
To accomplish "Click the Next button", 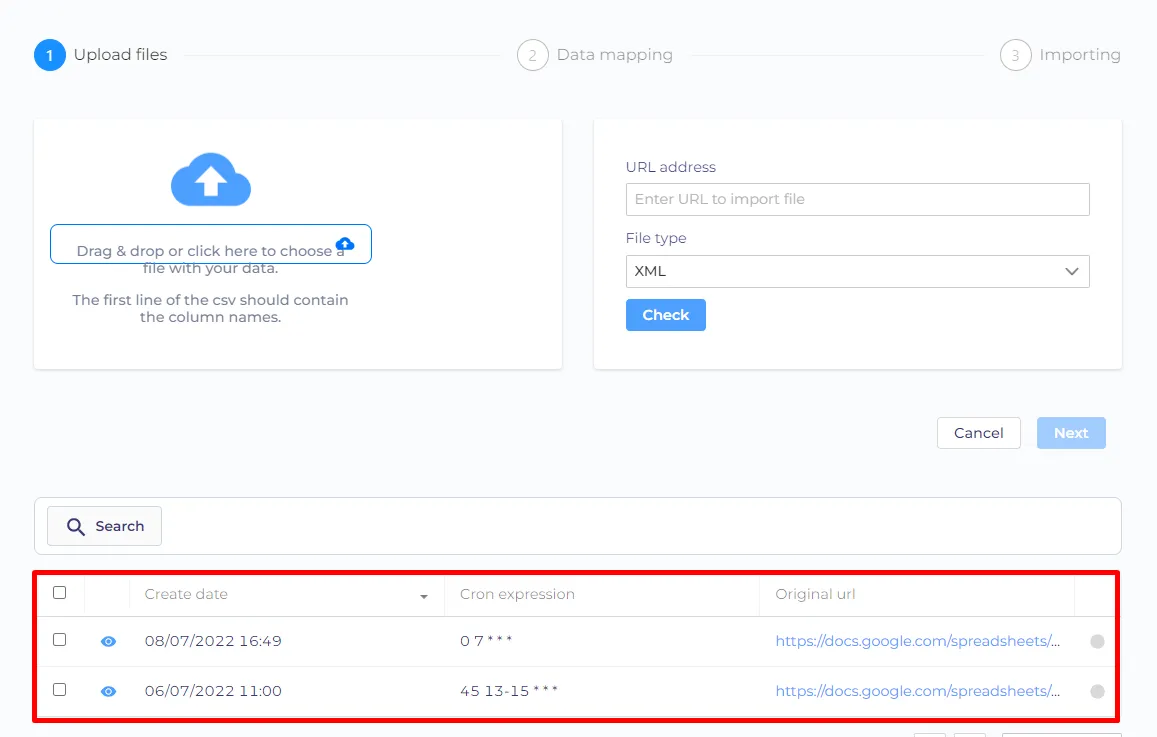I will [1071, 433].
